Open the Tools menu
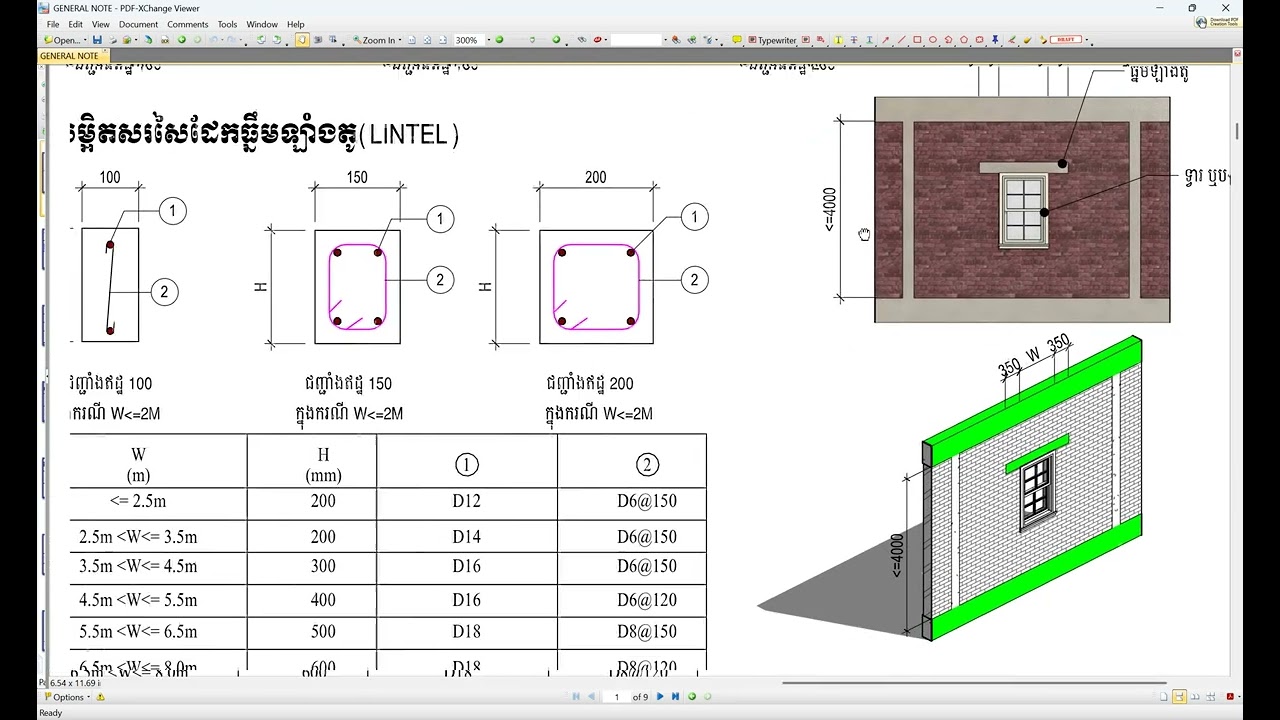Viewport: 1280px width, 720px height. coord(228,24)
